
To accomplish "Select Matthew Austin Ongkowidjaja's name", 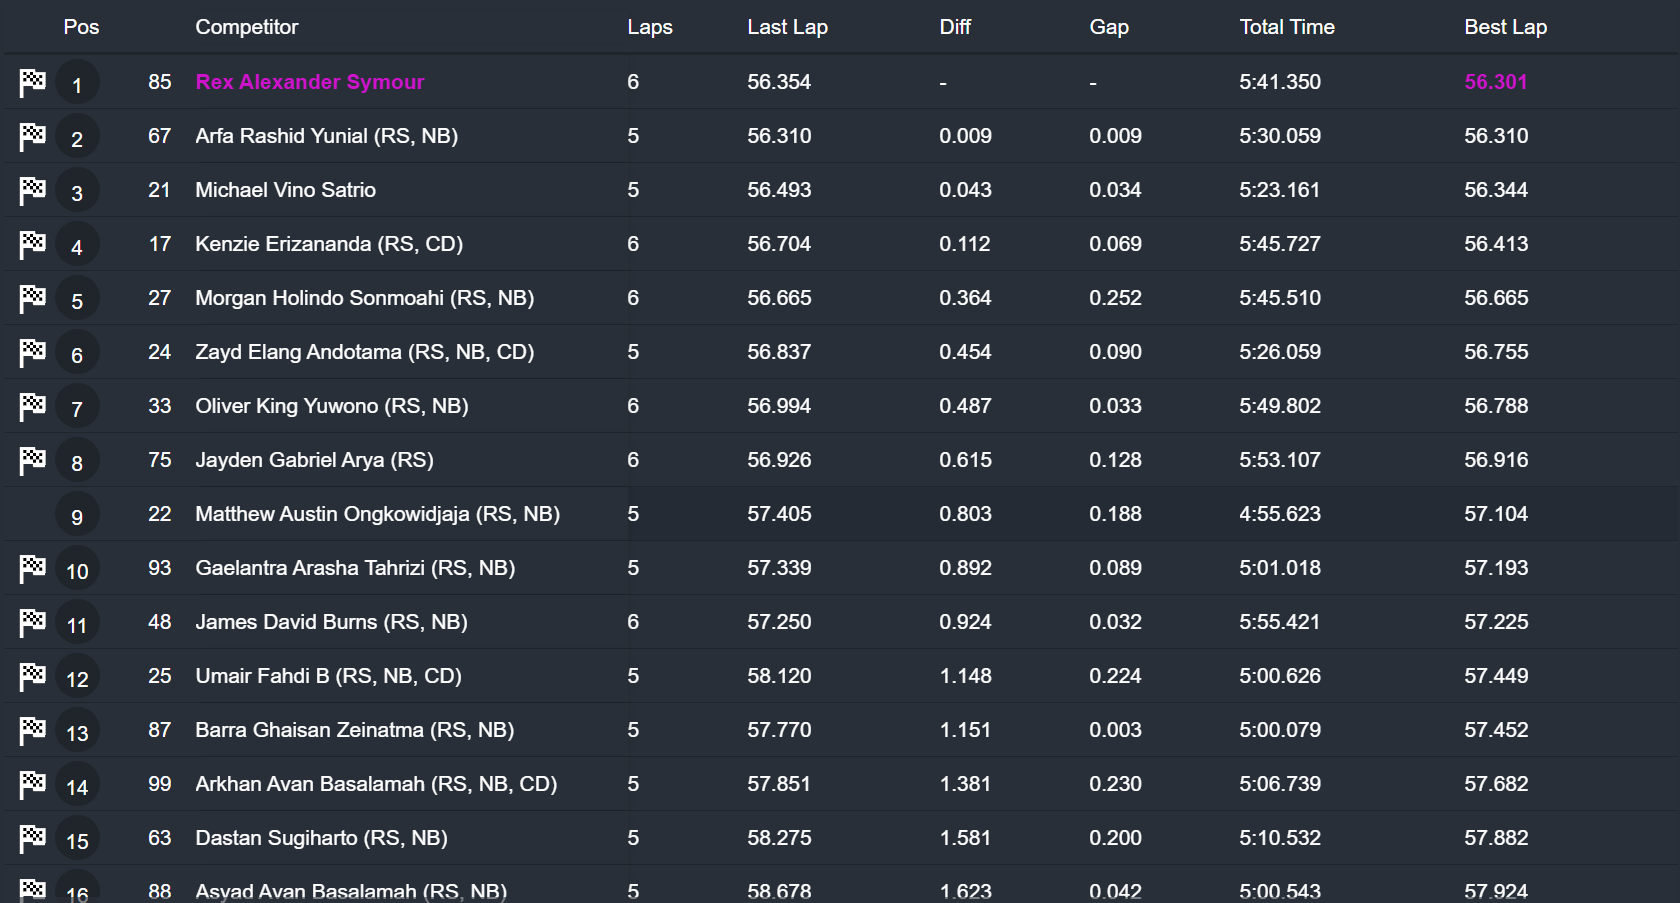I will click(377, 514).
